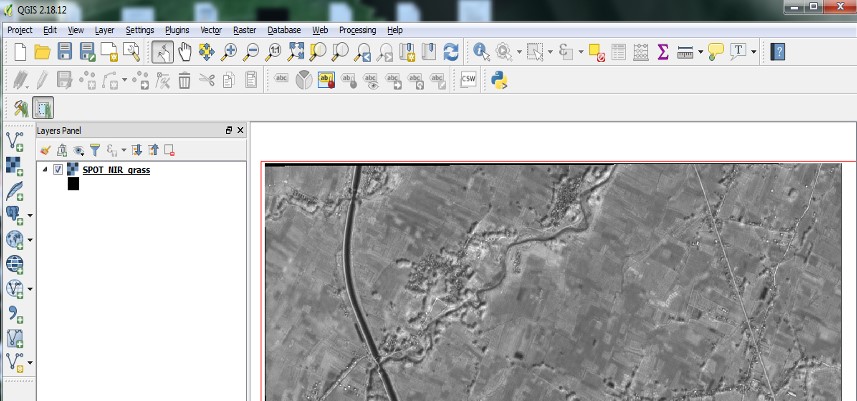This screenshot has height=401, width=857.
Task: Open the Vector menu
Action: point(211,30)
